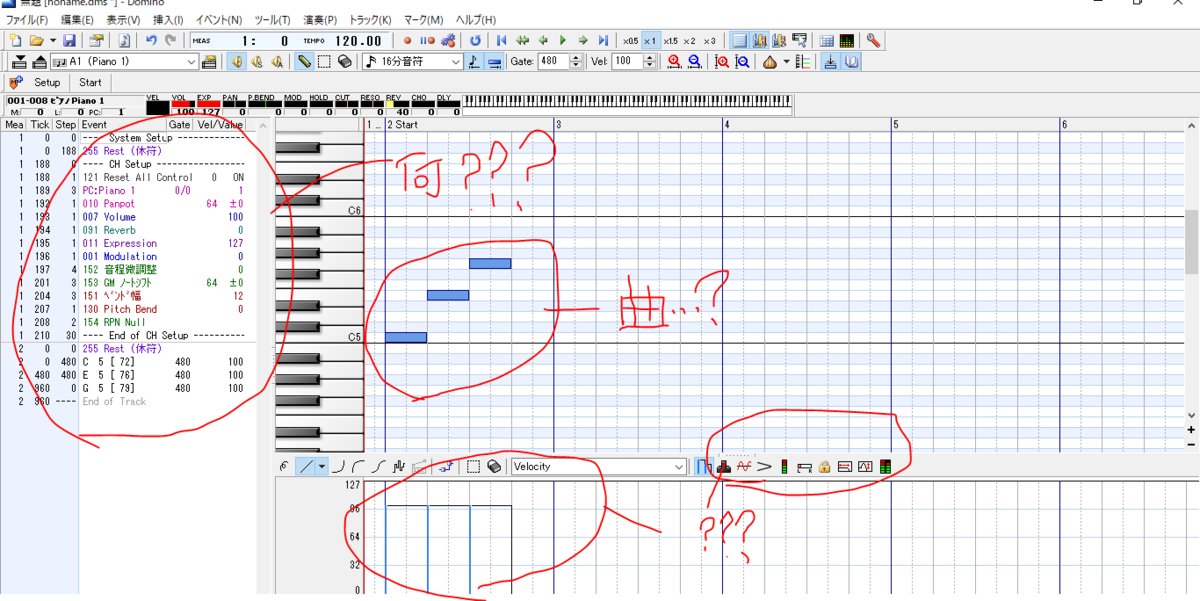Click the accent > icon in graph toolbar
Image resolution: width=1200 pixels, height=601 pixels.
pos(764,466)
